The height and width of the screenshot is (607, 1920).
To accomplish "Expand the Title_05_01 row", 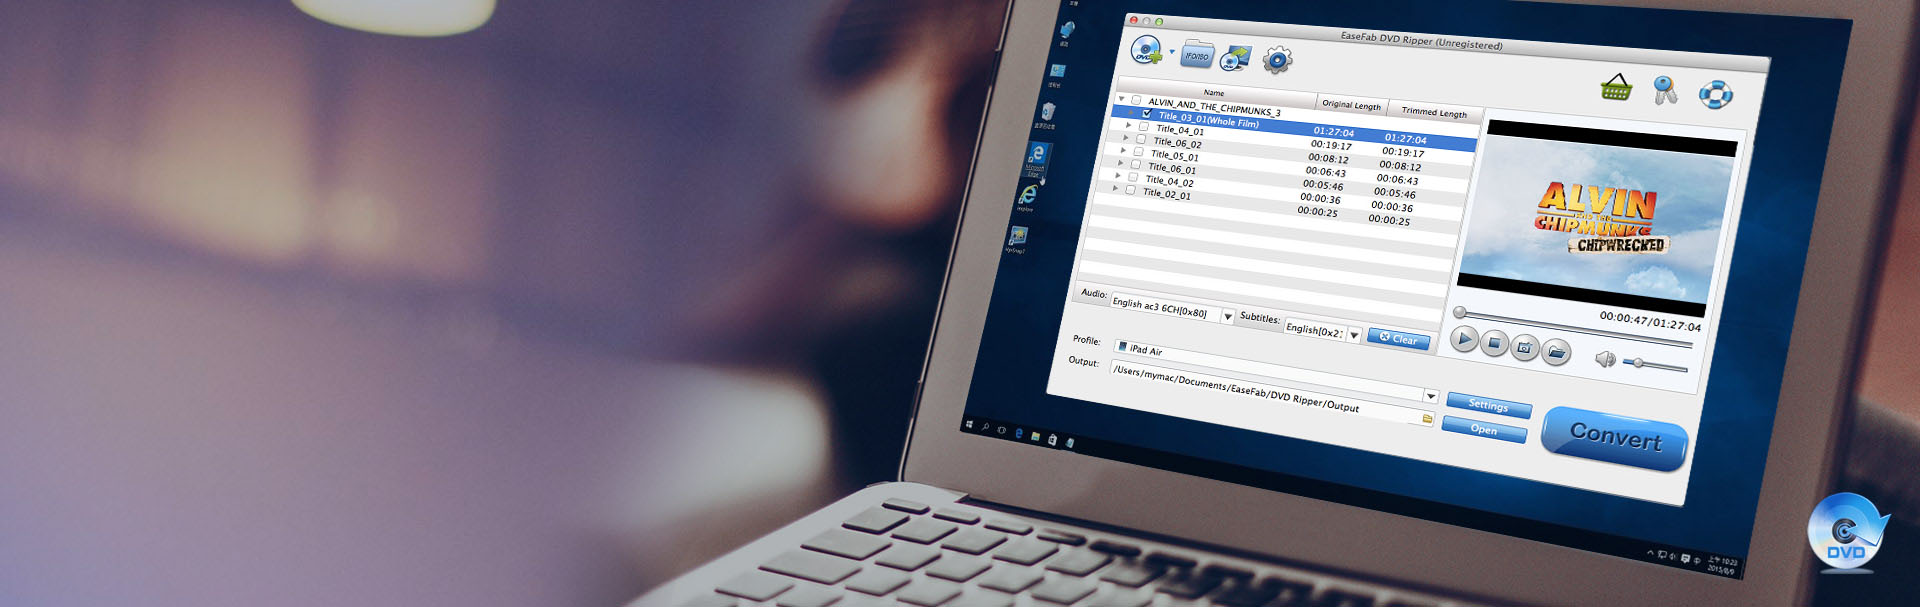I will [x=1124, y=150].
